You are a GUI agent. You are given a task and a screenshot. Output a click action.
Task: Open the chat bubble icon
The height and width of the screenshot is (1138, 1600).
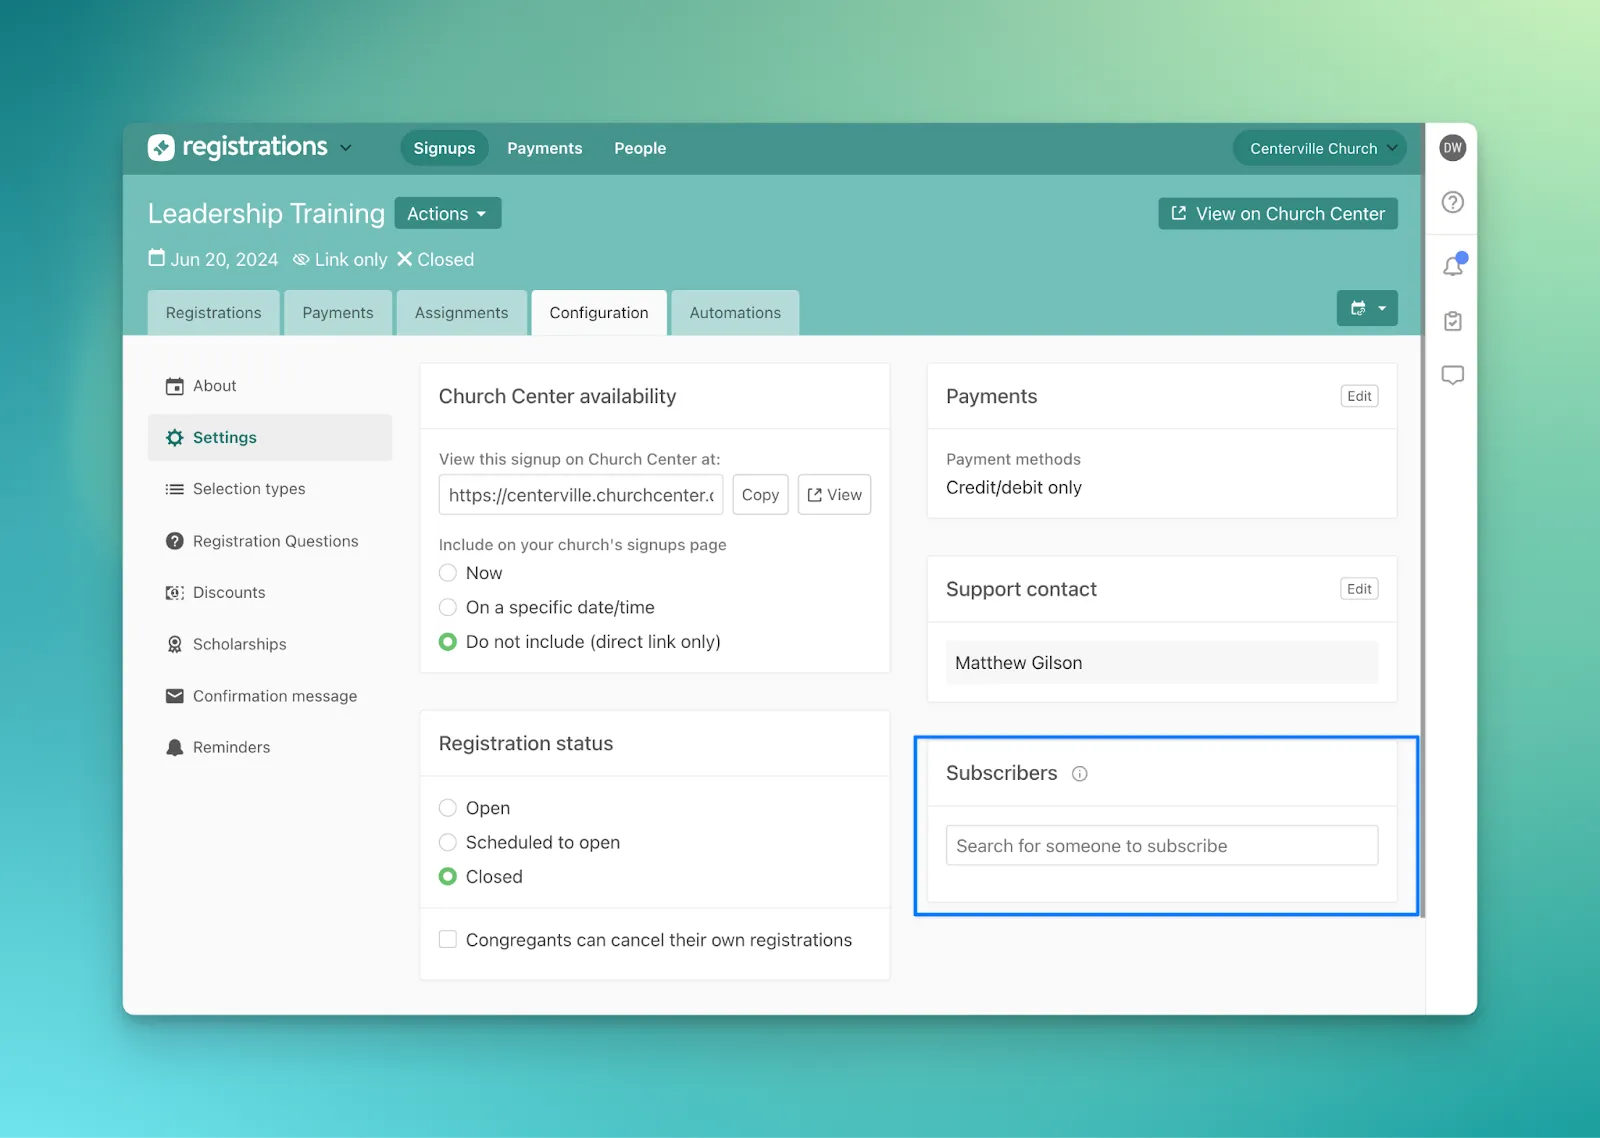point(1452,375)
